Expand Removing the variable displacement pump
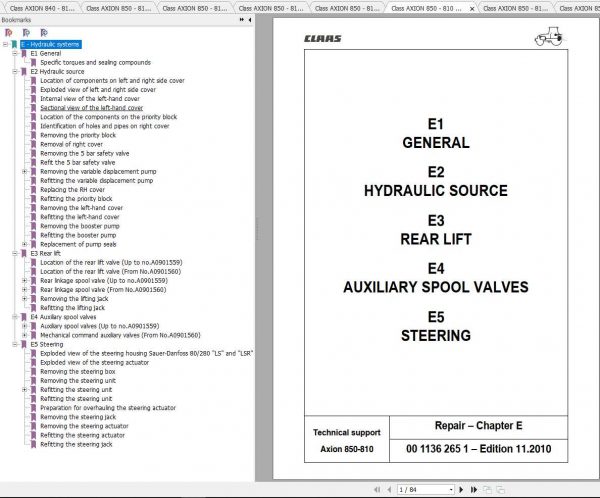Image resolution: width=600 pixels, height=498 pixels. [24, 171]
